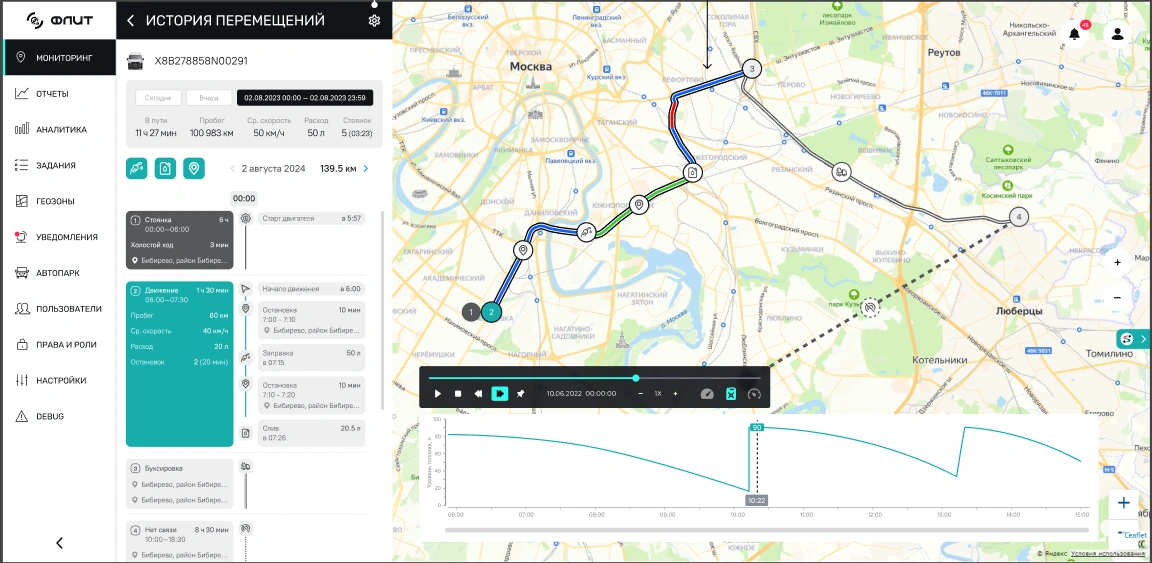Click the Вчера date button
This screenshot has width=1152, height=563.
(208, 98)
